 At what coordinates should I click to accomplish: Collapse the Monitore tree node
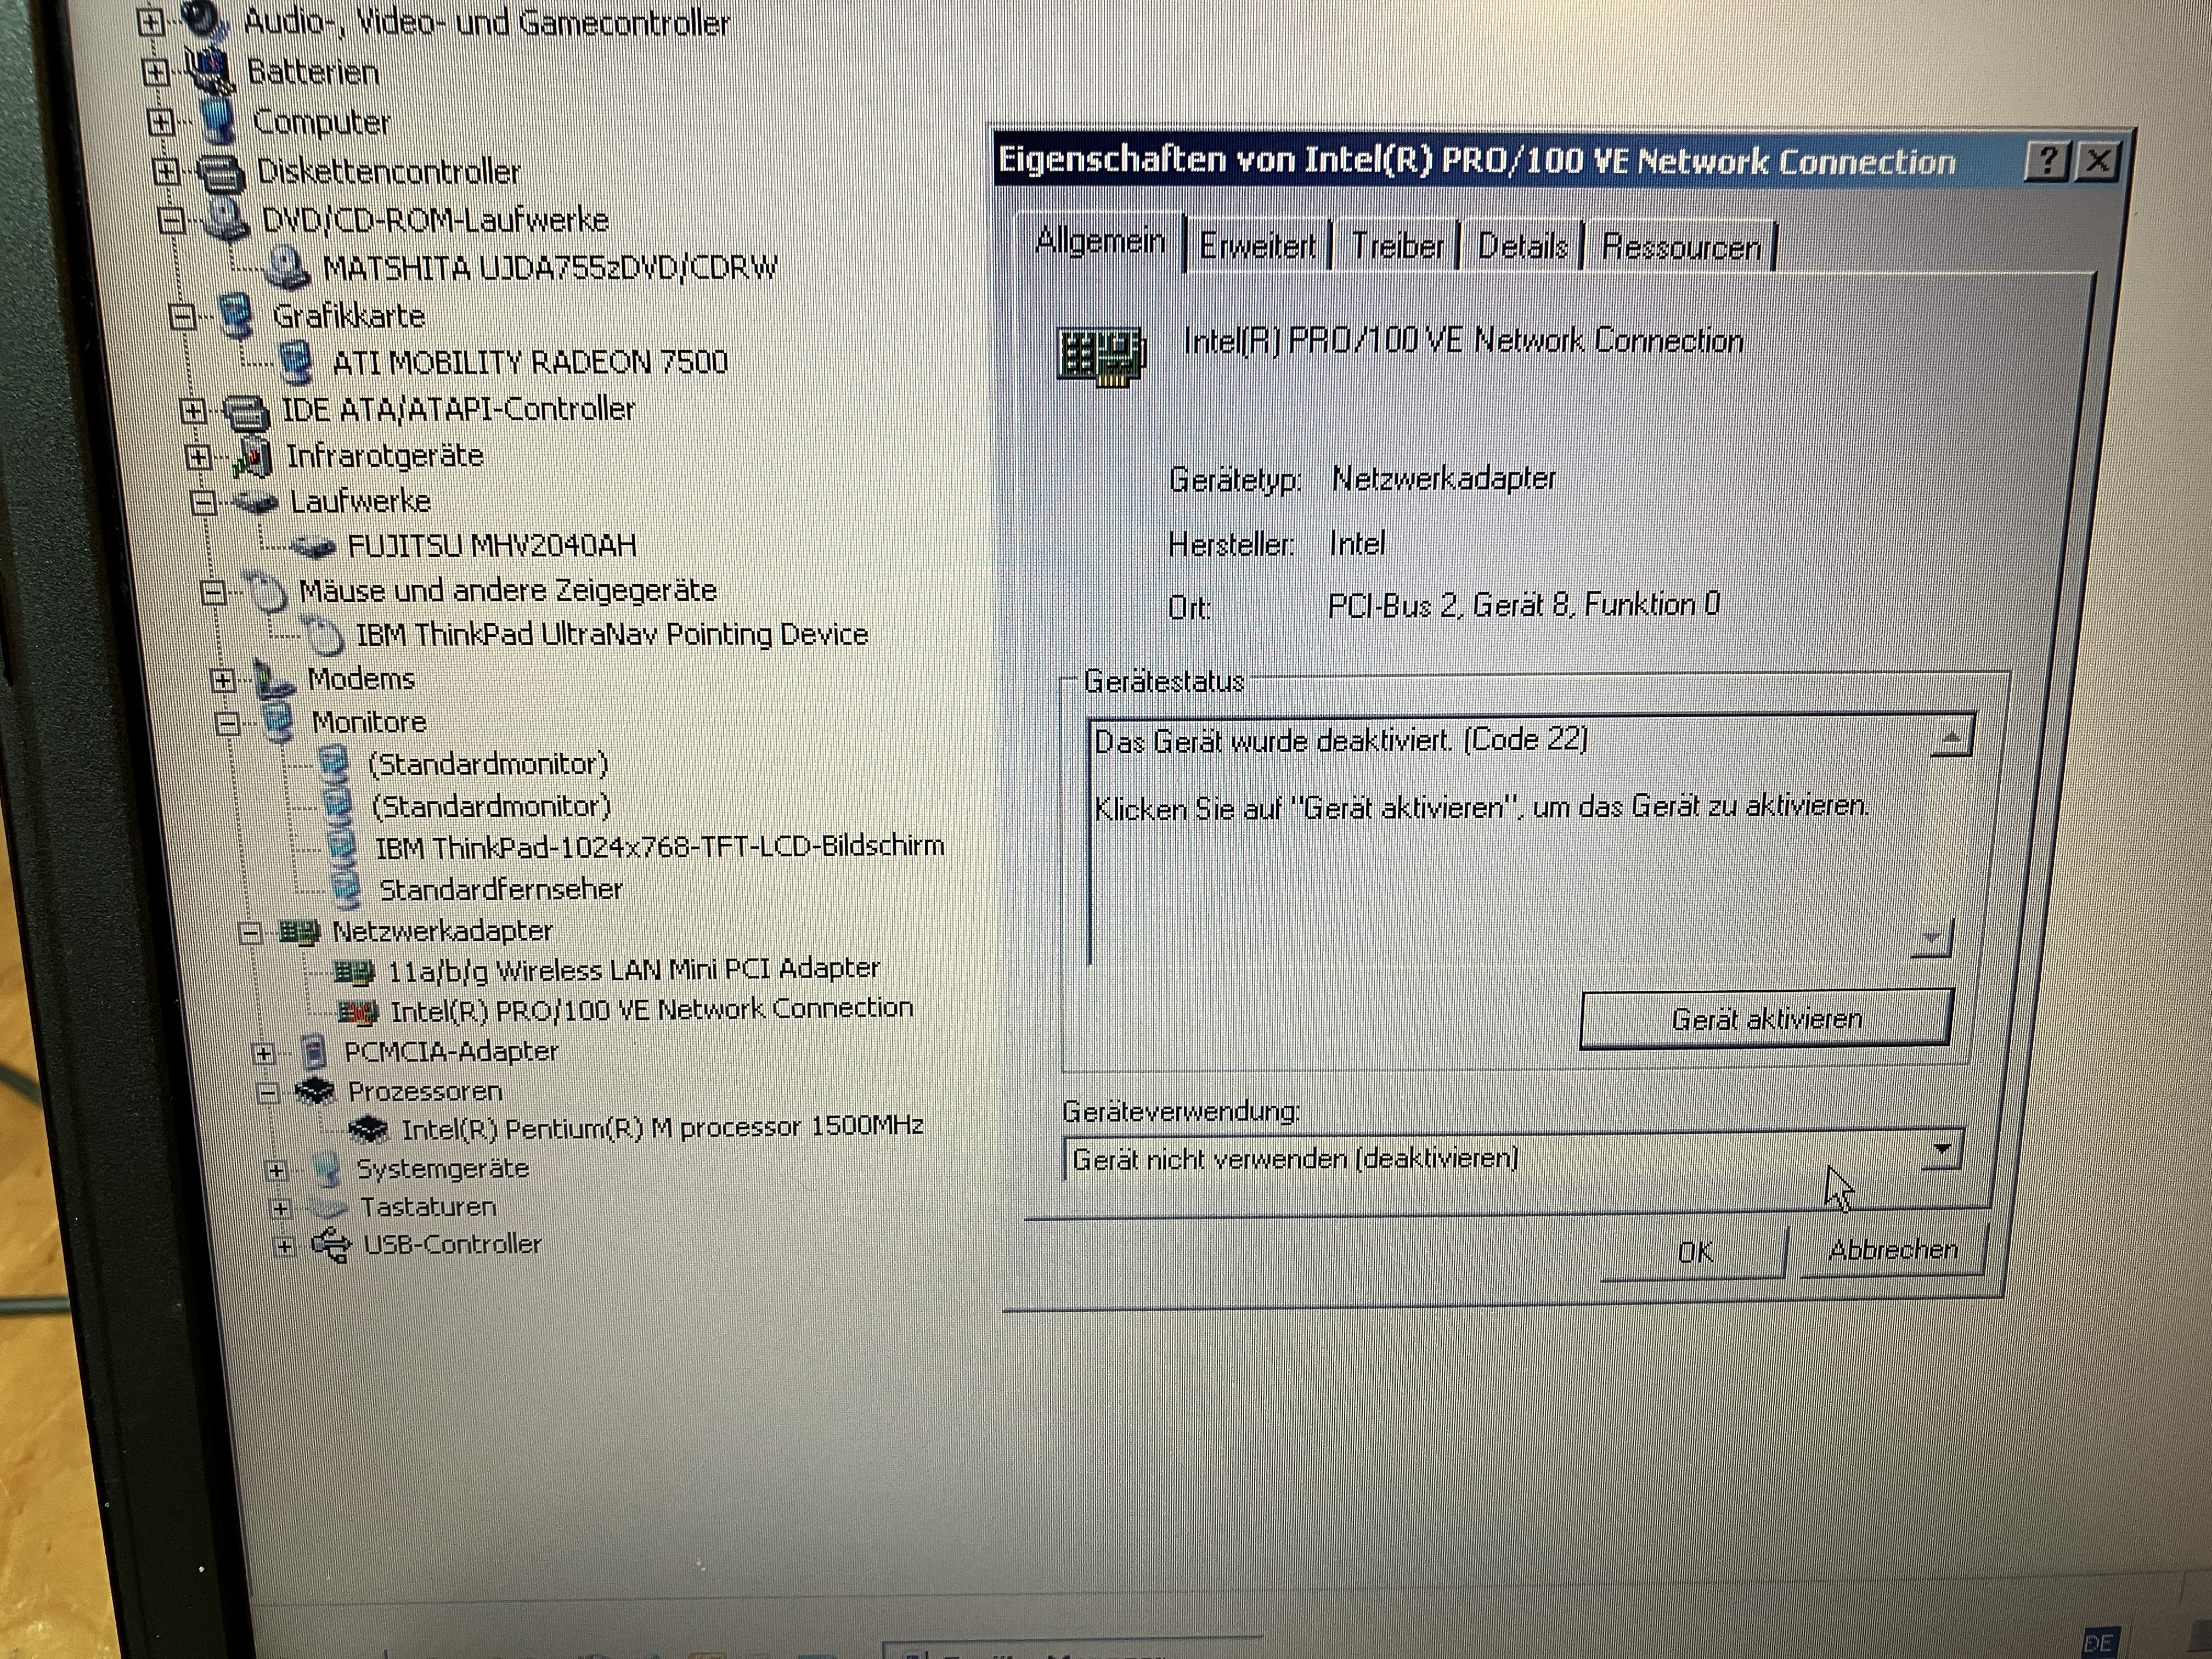(x=228, y=723)
